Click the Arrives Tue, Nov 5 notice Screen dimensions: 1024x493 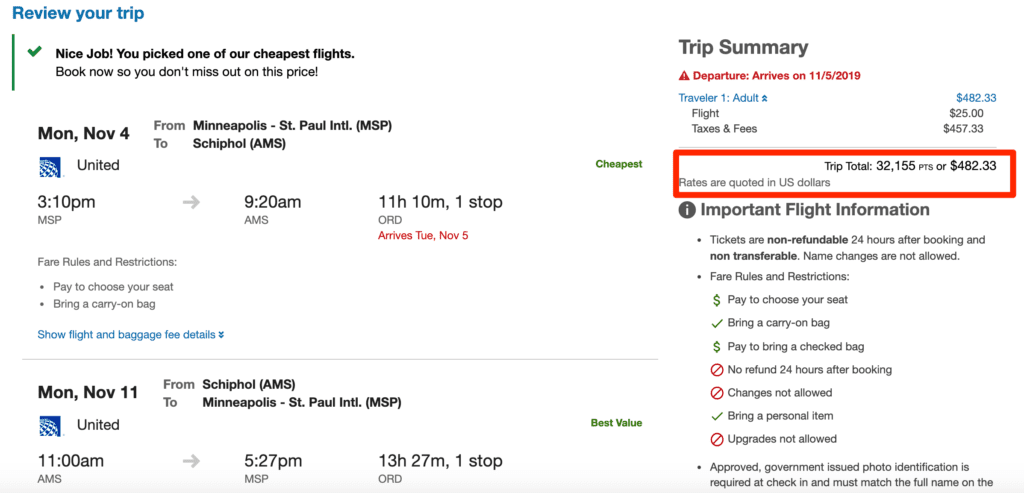coord(423,236)
